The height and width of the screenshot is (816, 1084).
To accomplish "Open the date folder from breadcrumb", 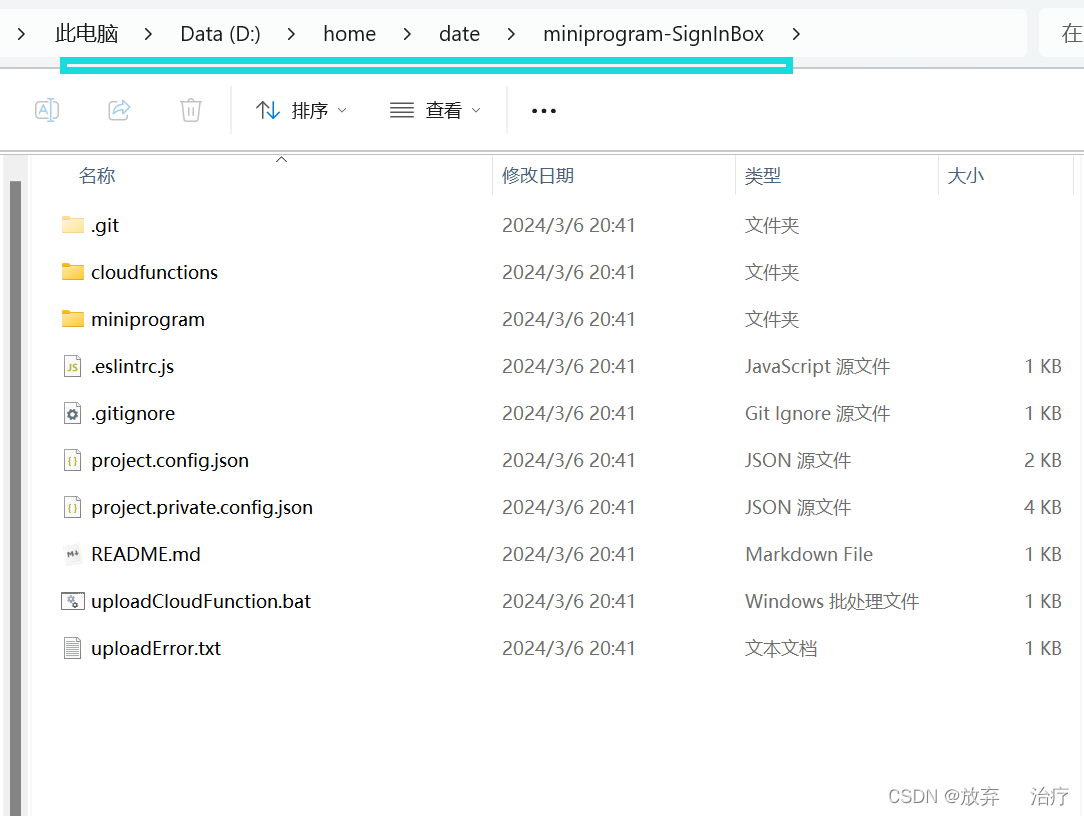I will coord(459,33).
